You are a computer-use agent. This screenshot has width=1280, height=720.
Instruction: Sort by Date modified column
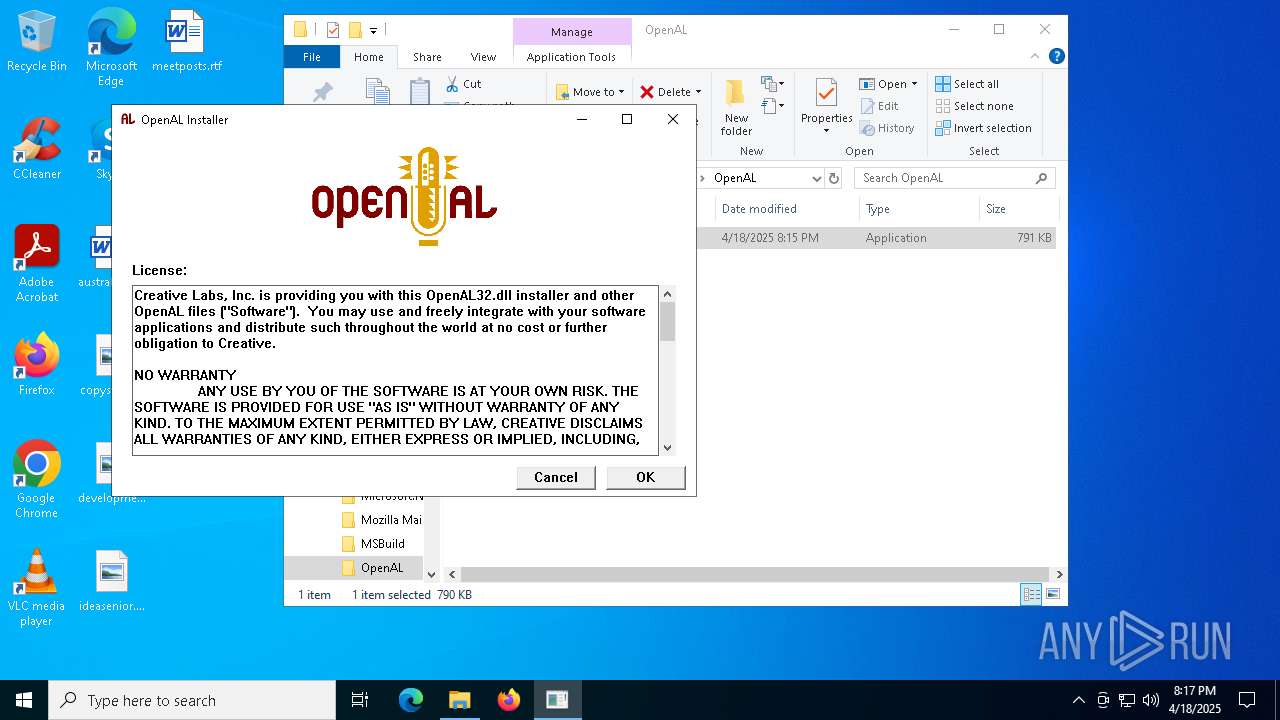tap(787, 209)
